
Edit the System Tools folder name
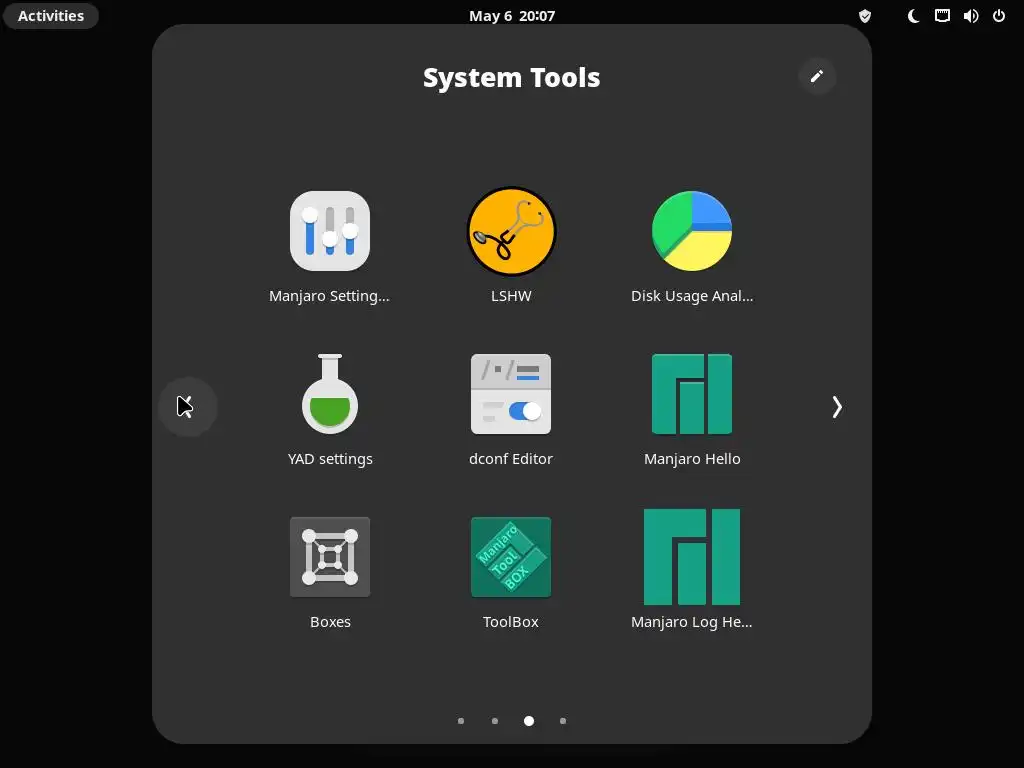click(x=817, y=76)
